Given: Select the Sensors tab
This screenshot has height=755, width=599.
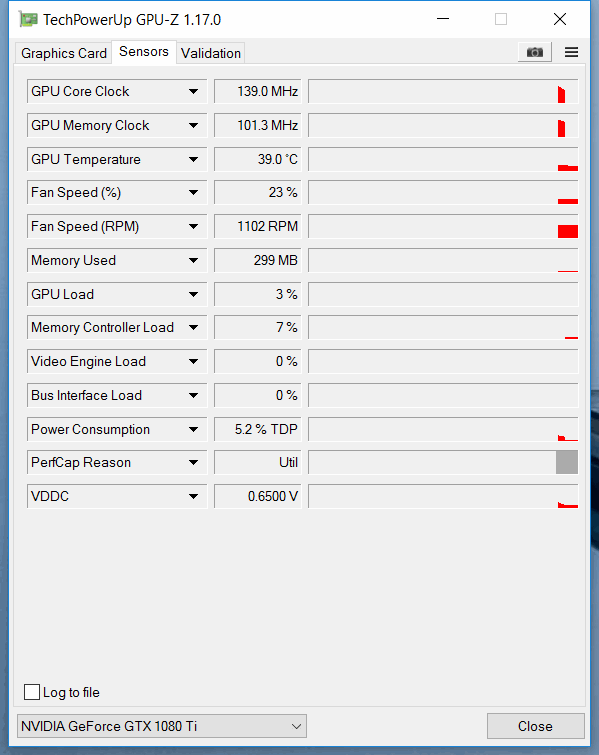Looking at the screenshot, I should point(144,52).
